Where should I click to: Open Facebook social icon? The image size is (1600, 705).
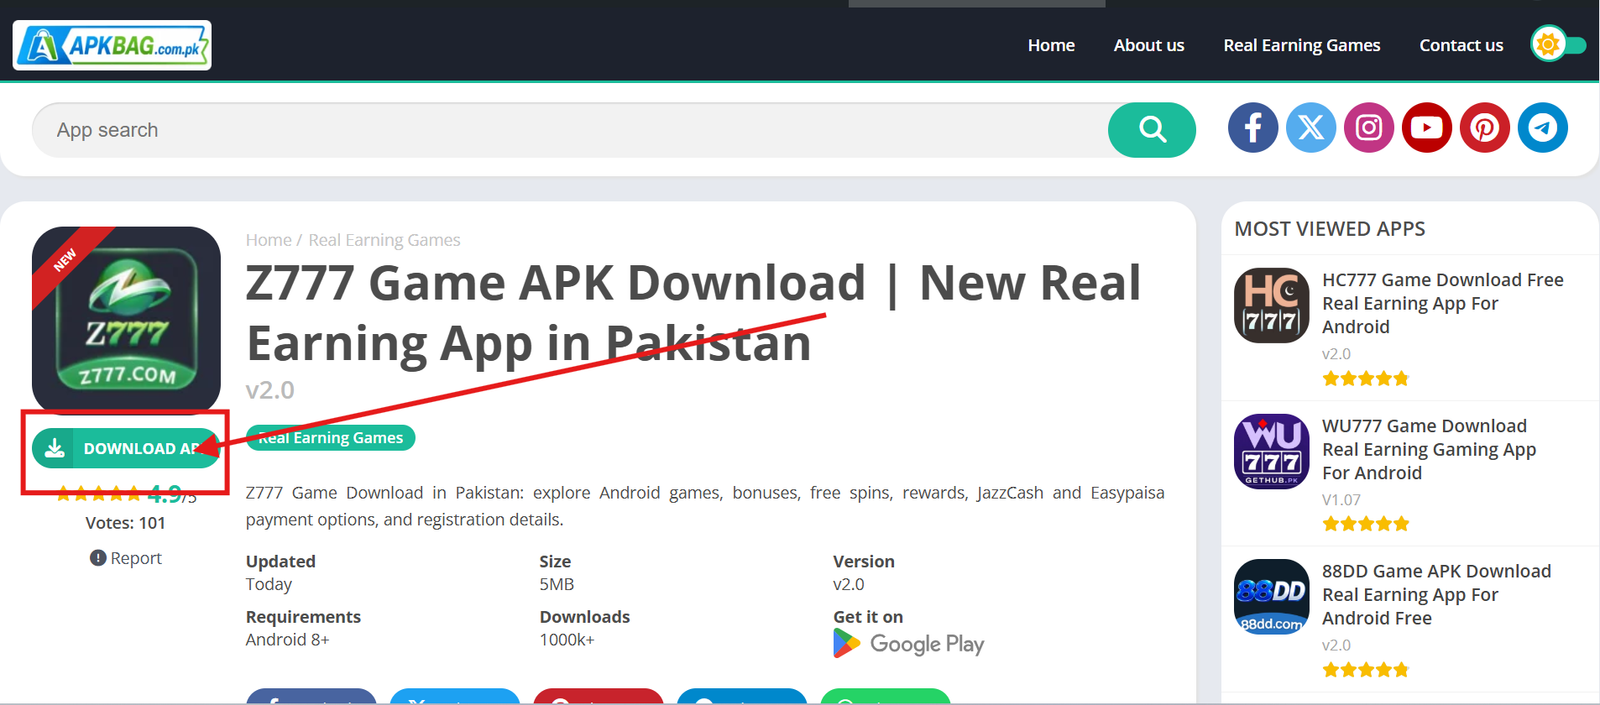(1253, 128)
